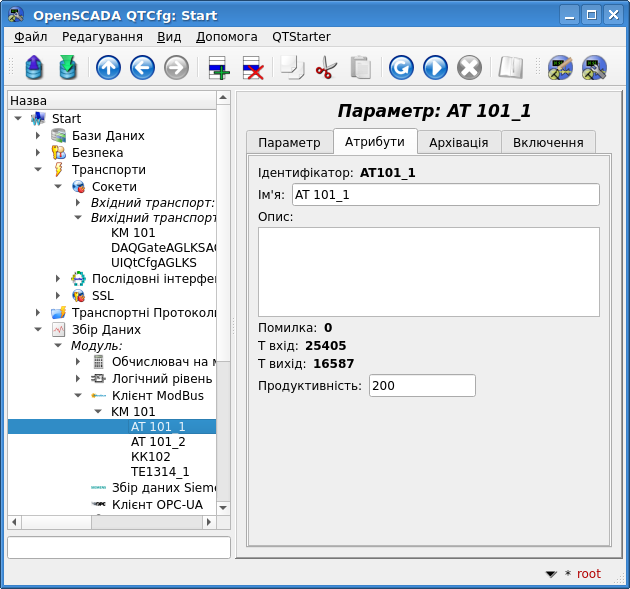Click the Назва column header
The height and width of the screenshot is (589, 630).
pos(112,100)
